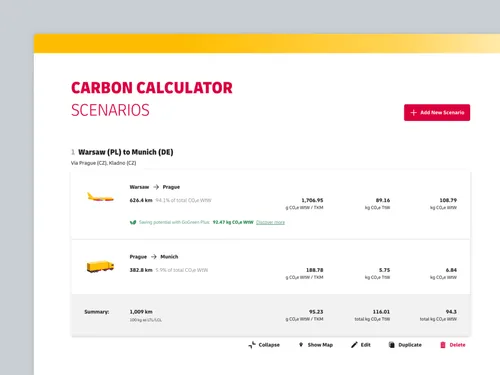The height and width of the screenshot is (375, 500).
Task: Click the arrow between Warsaw and Prague
Action: point(156,187)
